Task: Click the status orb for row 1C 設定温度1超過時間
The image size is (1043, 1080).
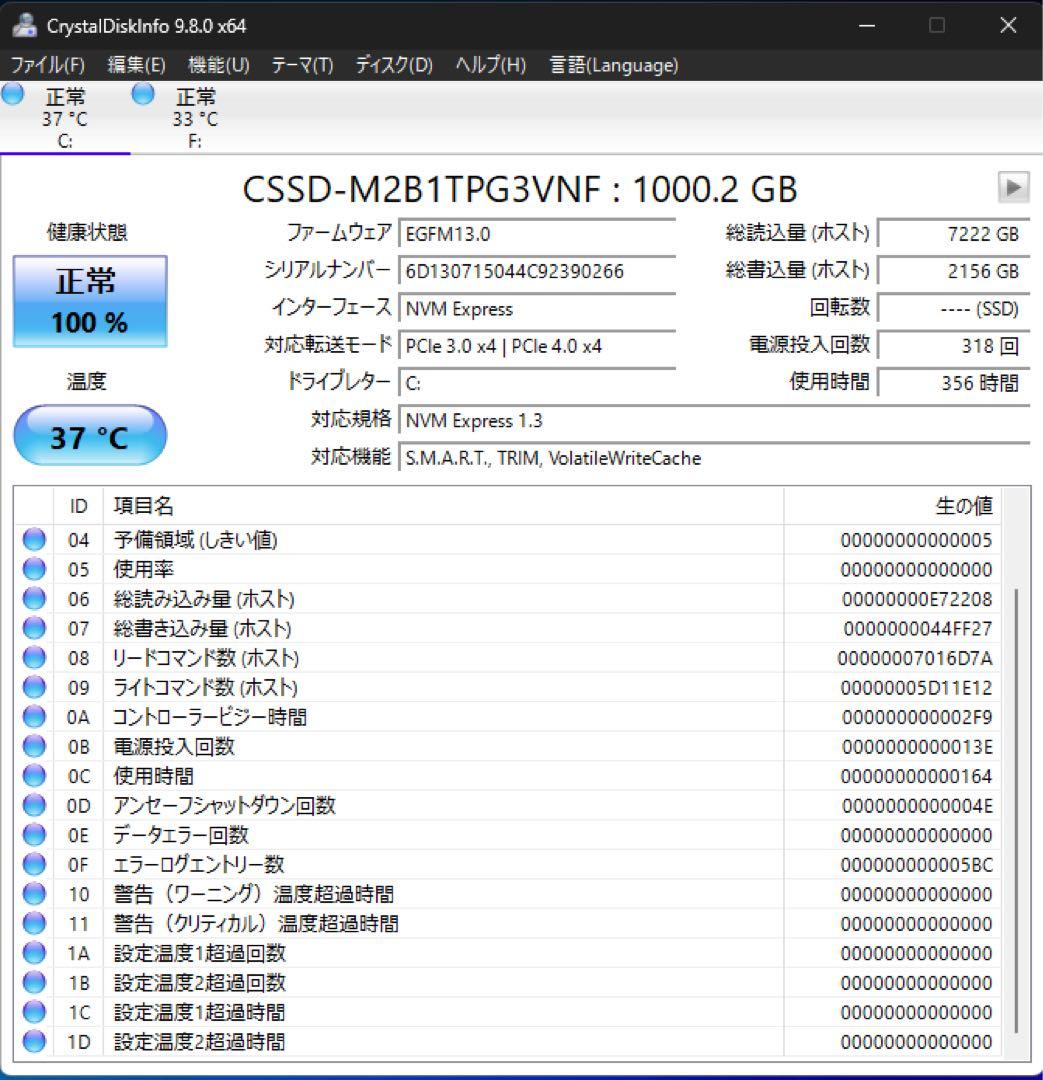Action: (34, 1012)
